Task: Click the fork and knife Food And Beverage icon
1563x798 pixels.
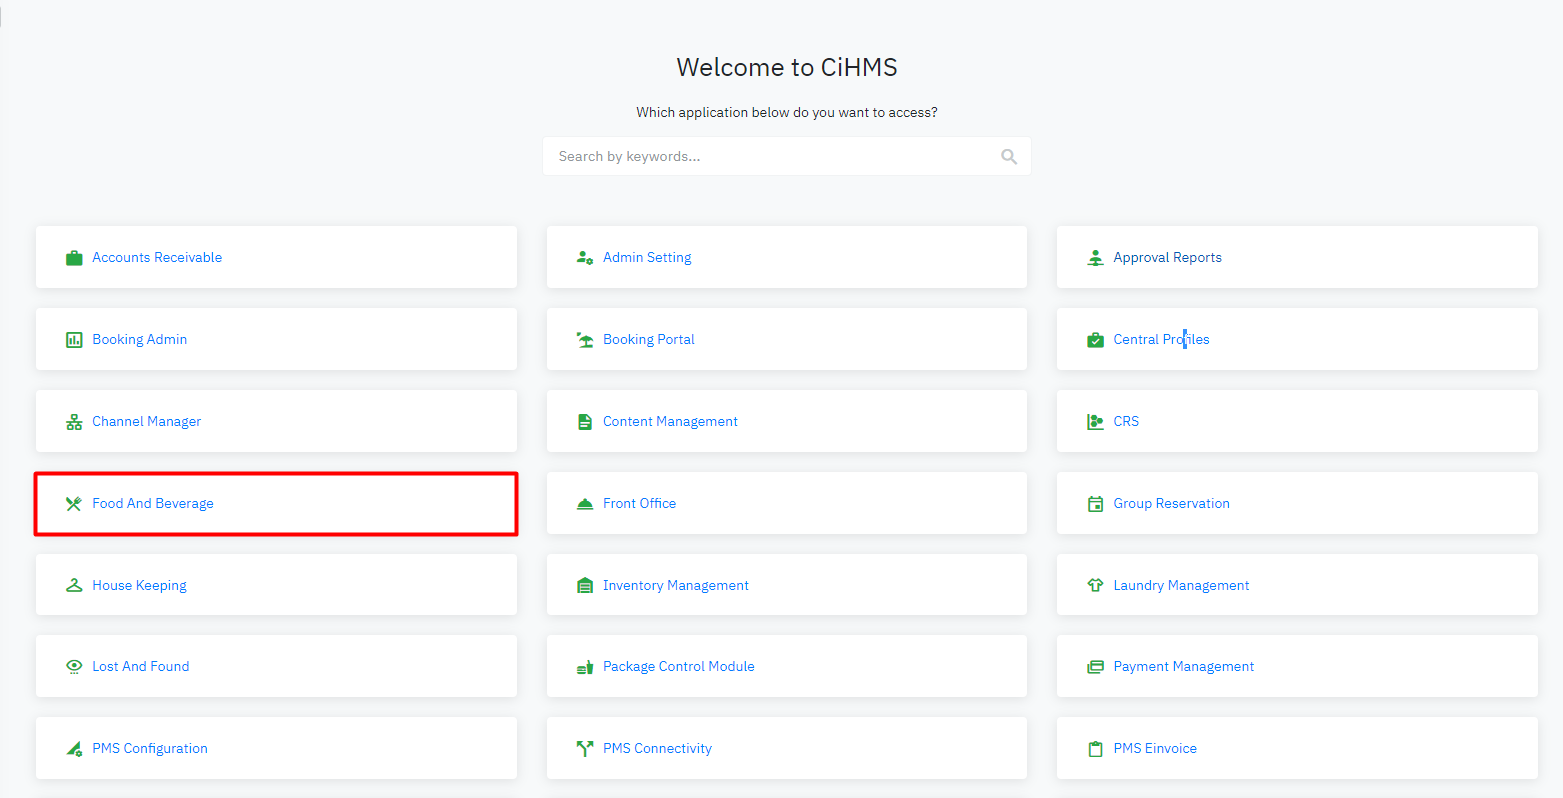Action: pyautogui.click(x=74, y=504)
